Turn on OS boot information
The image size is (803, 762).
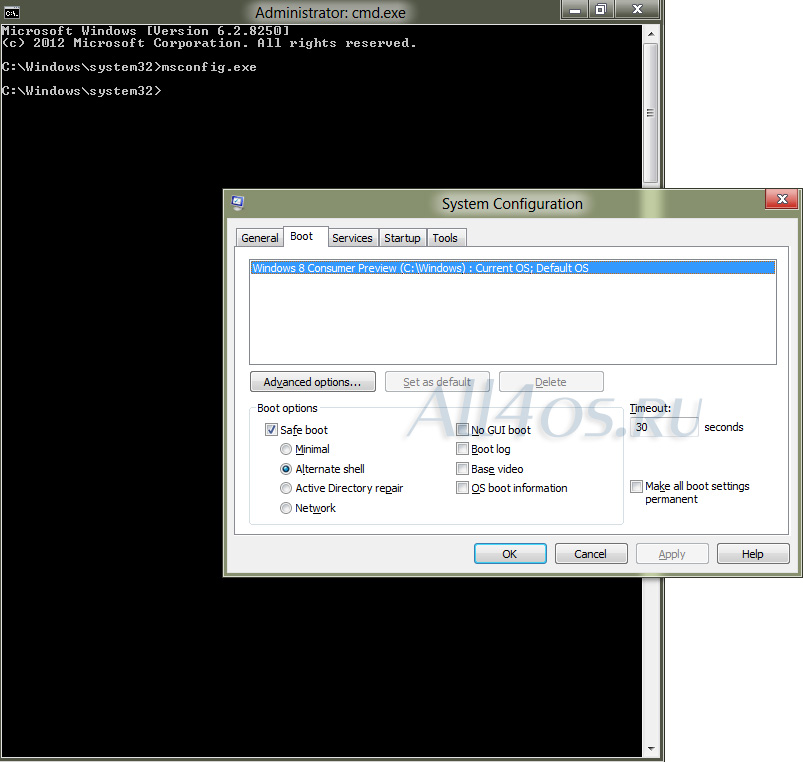pyautogui.click(x=462, y=488)
